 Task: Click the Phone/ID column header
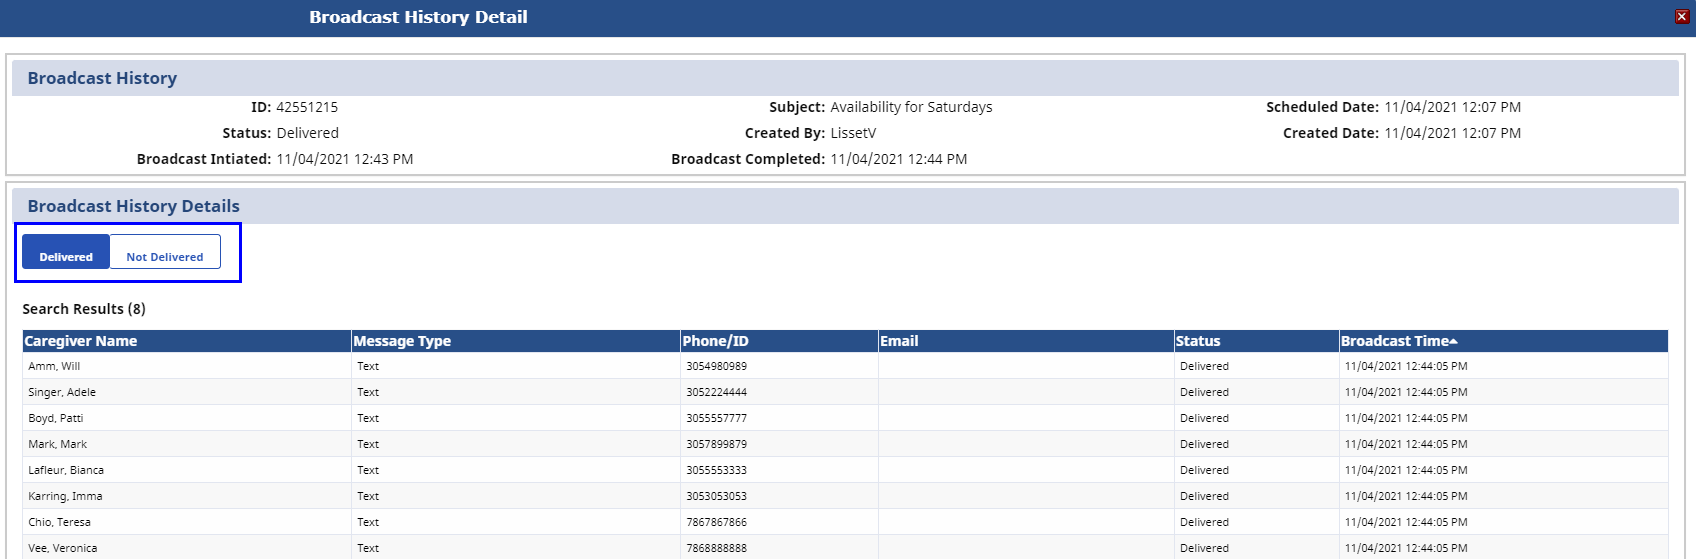(x=715, y=341)
